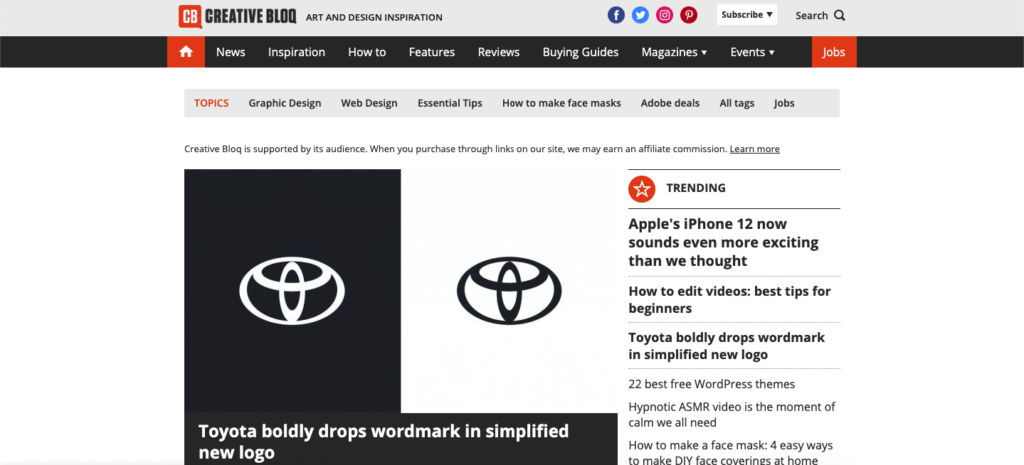Click the Creative Bloq logo
This screenshot has width=1024, height=465.
[x=237, y=16]
